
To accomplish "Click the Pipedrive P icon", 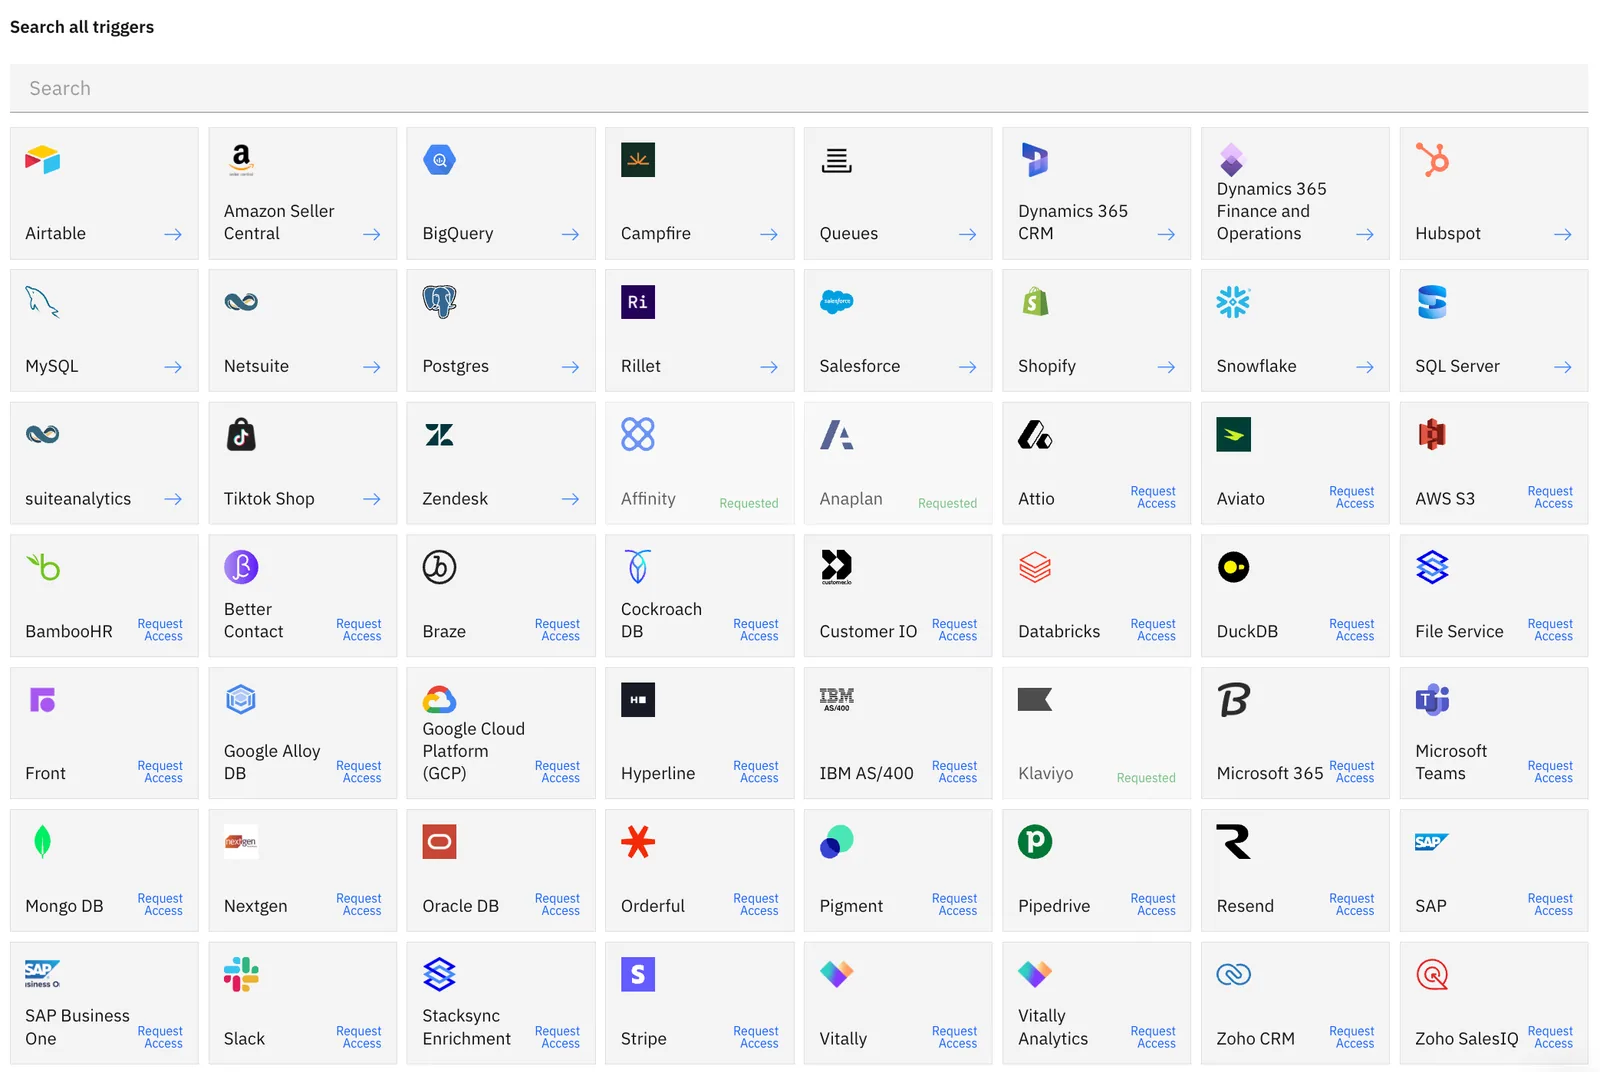I will pos(1035,842).
